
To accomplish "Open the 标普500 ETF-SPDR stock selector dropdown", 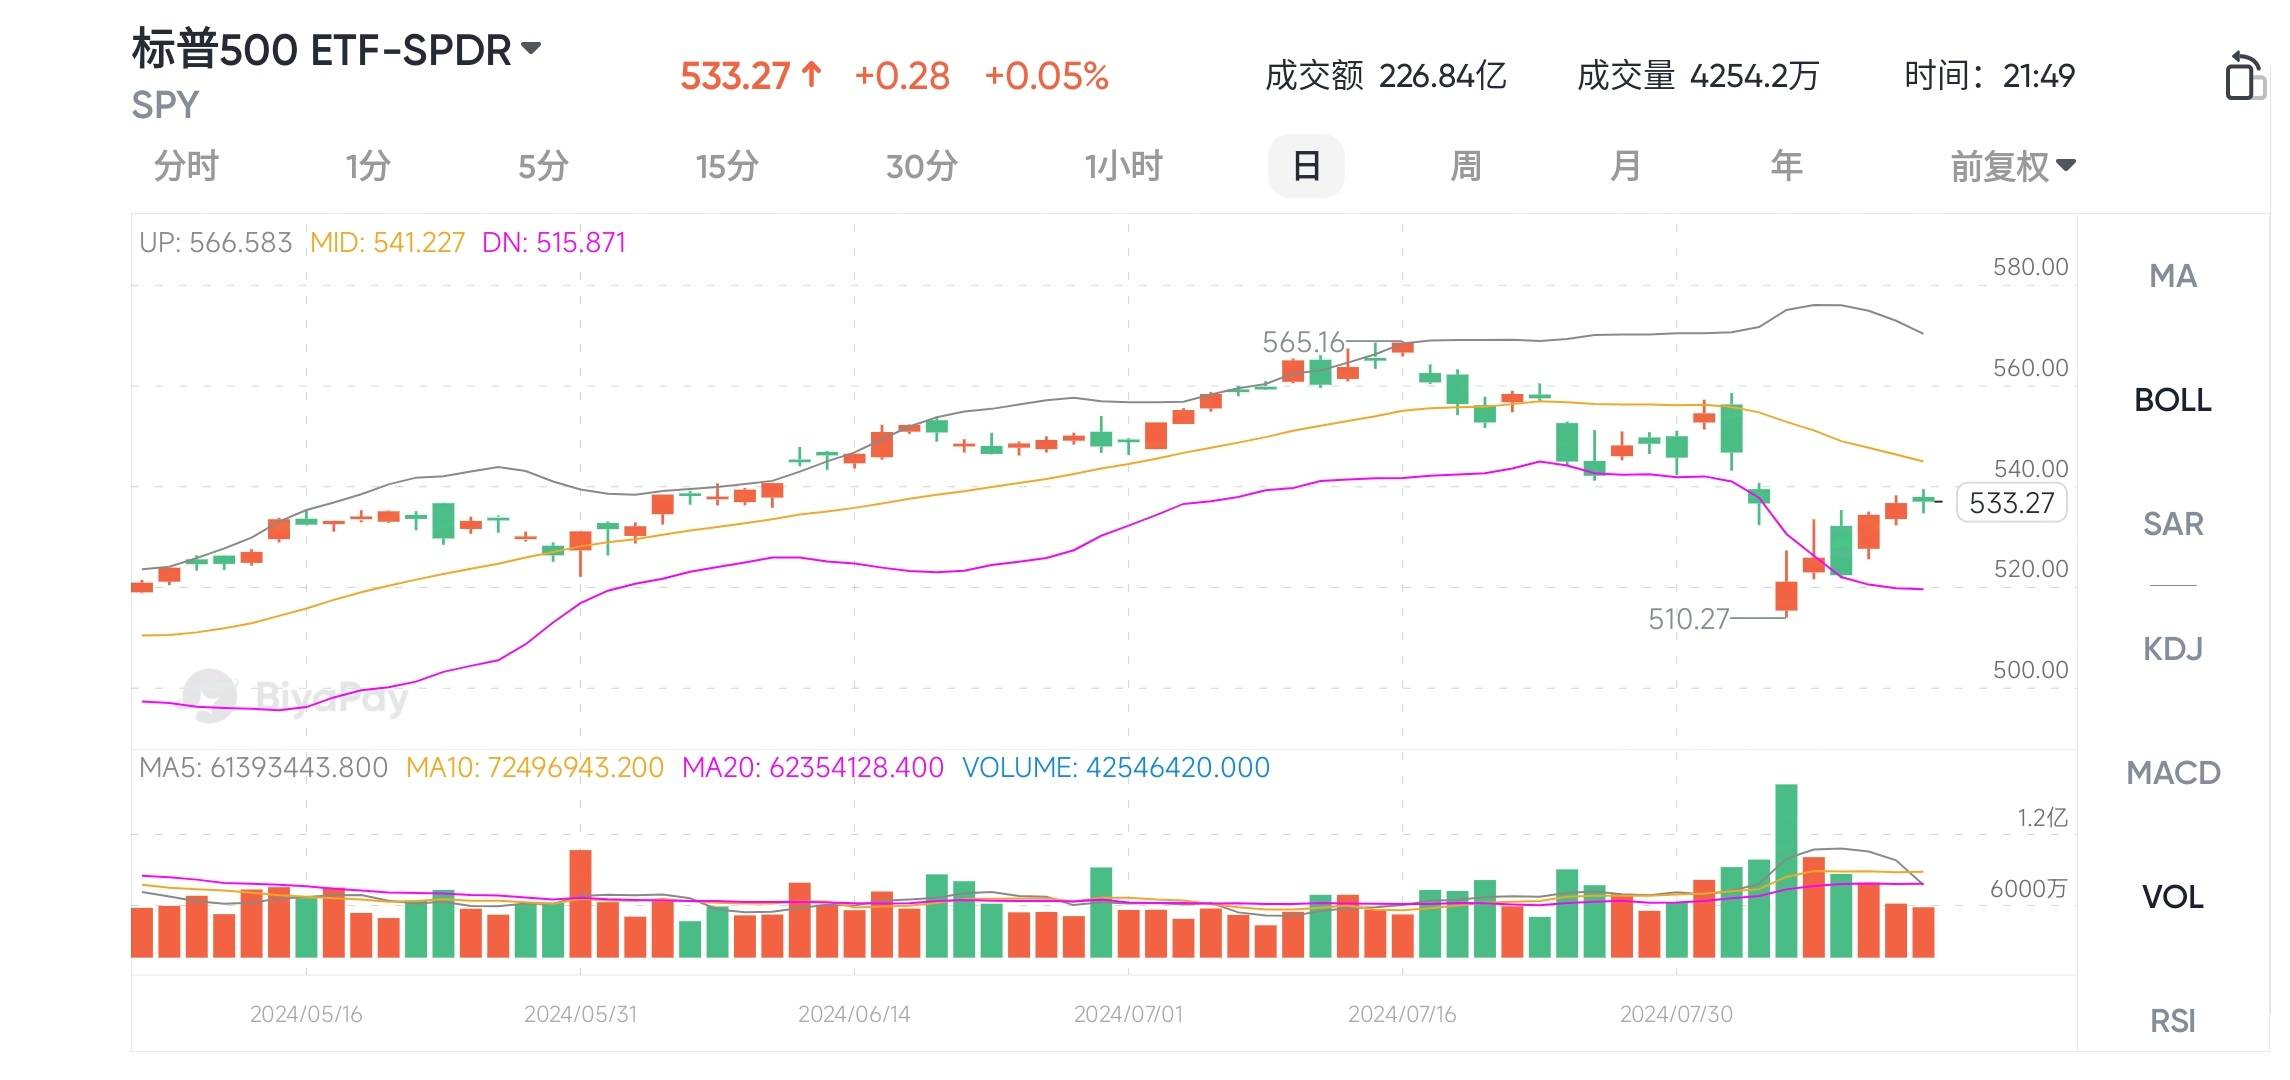I will (336, 49).
